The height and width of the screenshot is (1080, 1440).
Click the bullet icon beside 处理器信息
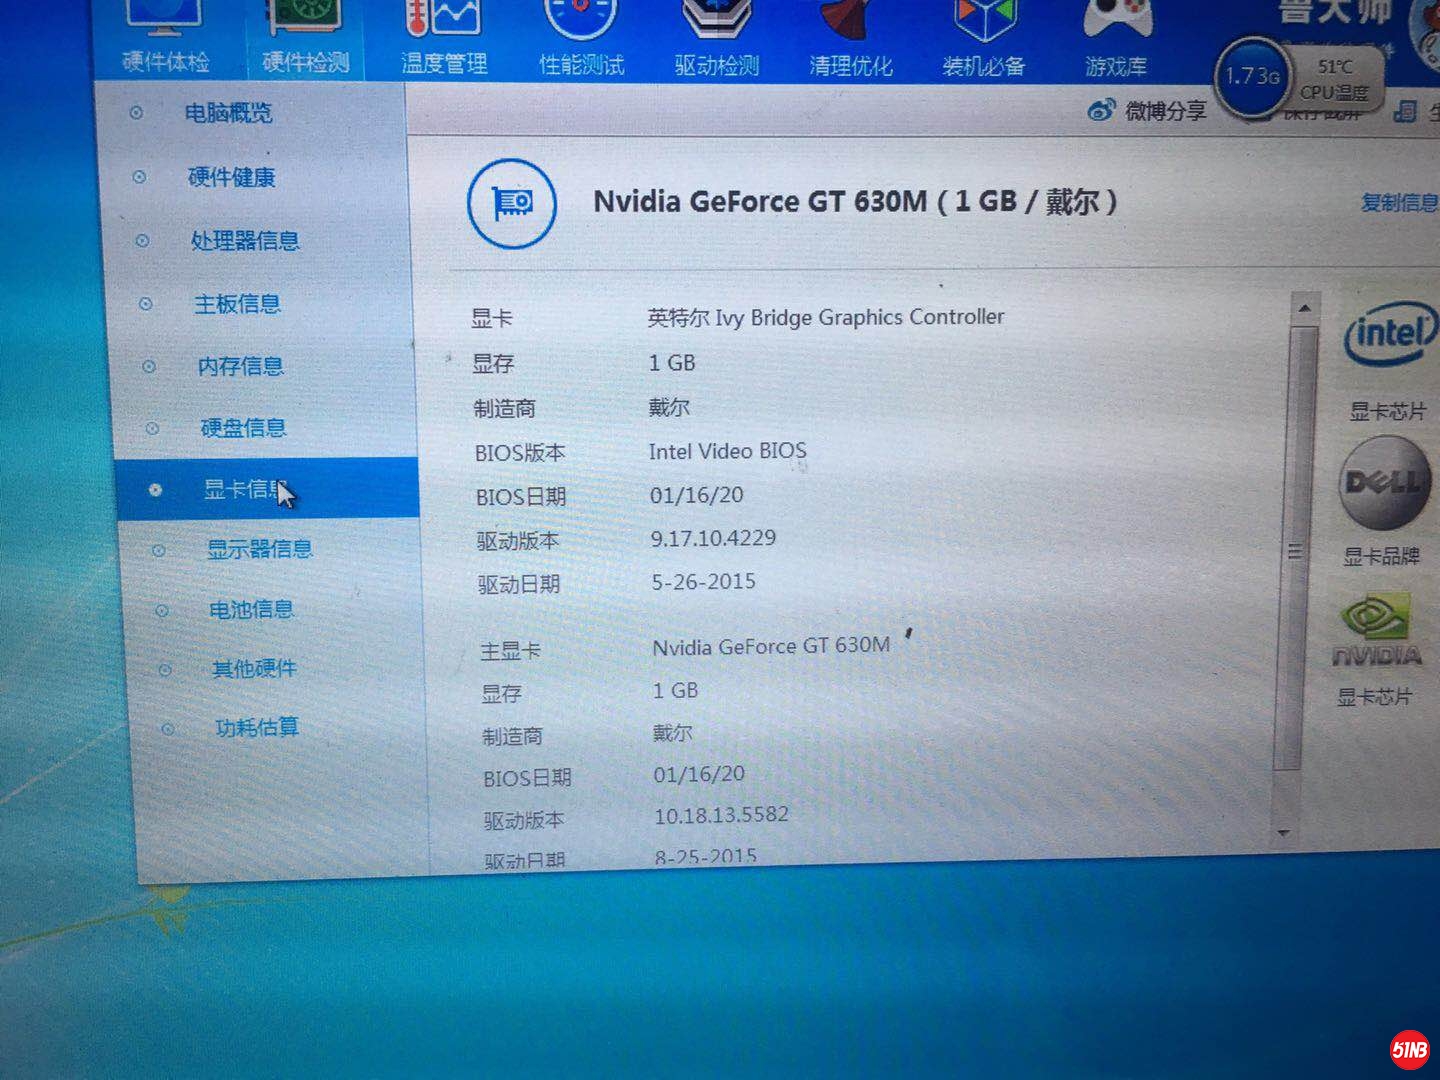[142, 241]
